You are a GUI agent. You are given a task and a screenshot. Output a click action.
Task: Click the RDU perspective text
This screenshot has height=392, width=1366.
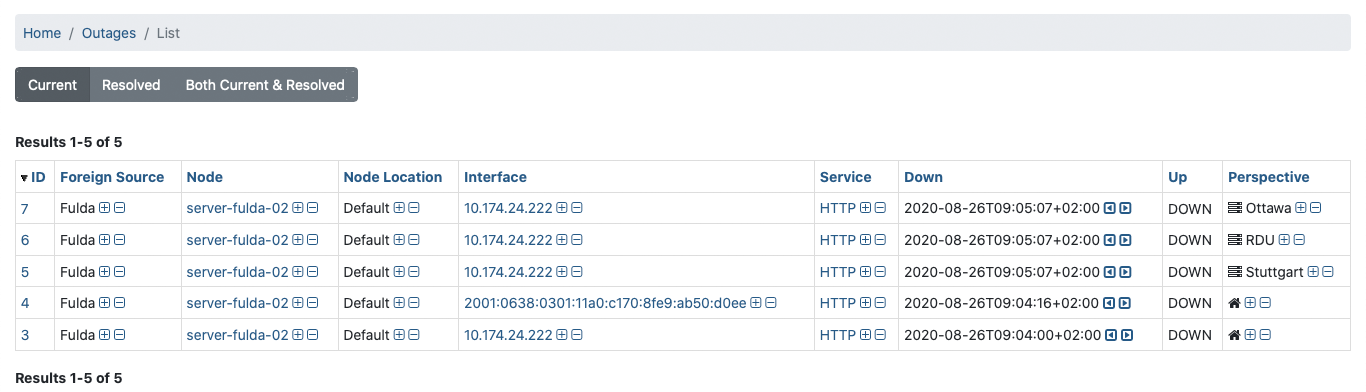[1260, 240]
